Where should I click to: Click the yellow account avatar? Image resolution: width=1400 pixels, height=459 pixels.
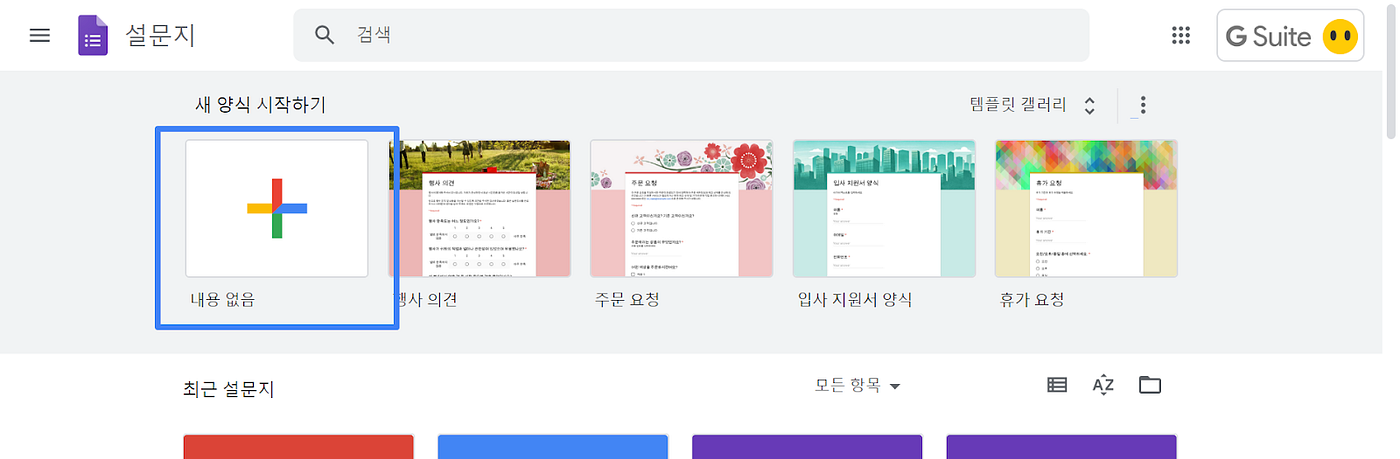tap(1340, 37)
